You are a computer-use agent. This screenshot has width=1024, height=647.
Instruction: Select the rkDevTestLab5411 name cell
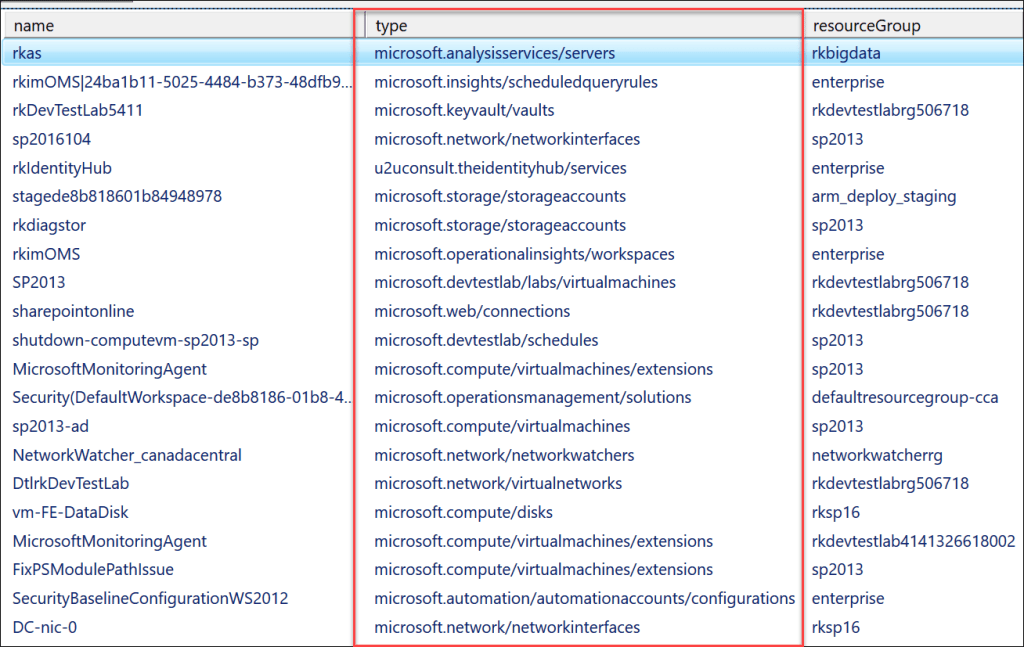pyautogui.click(x=78, y=110)
